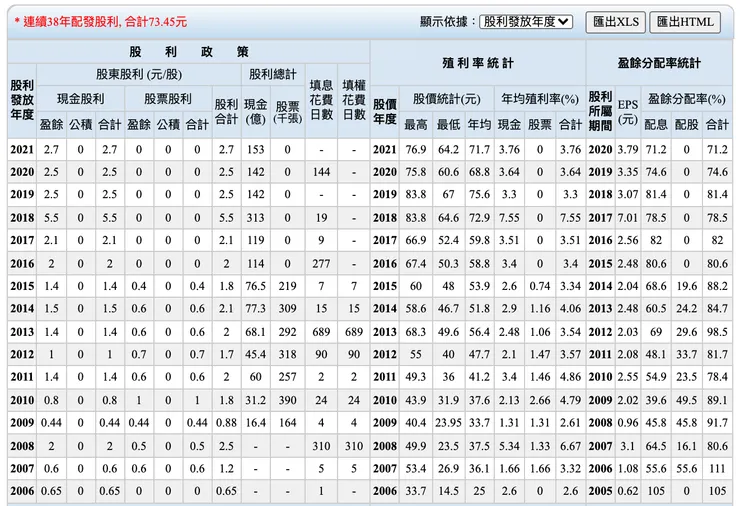Click the EPS(元) column header
Viewport: 740px width, 506px height.
(x=628, y=112)
